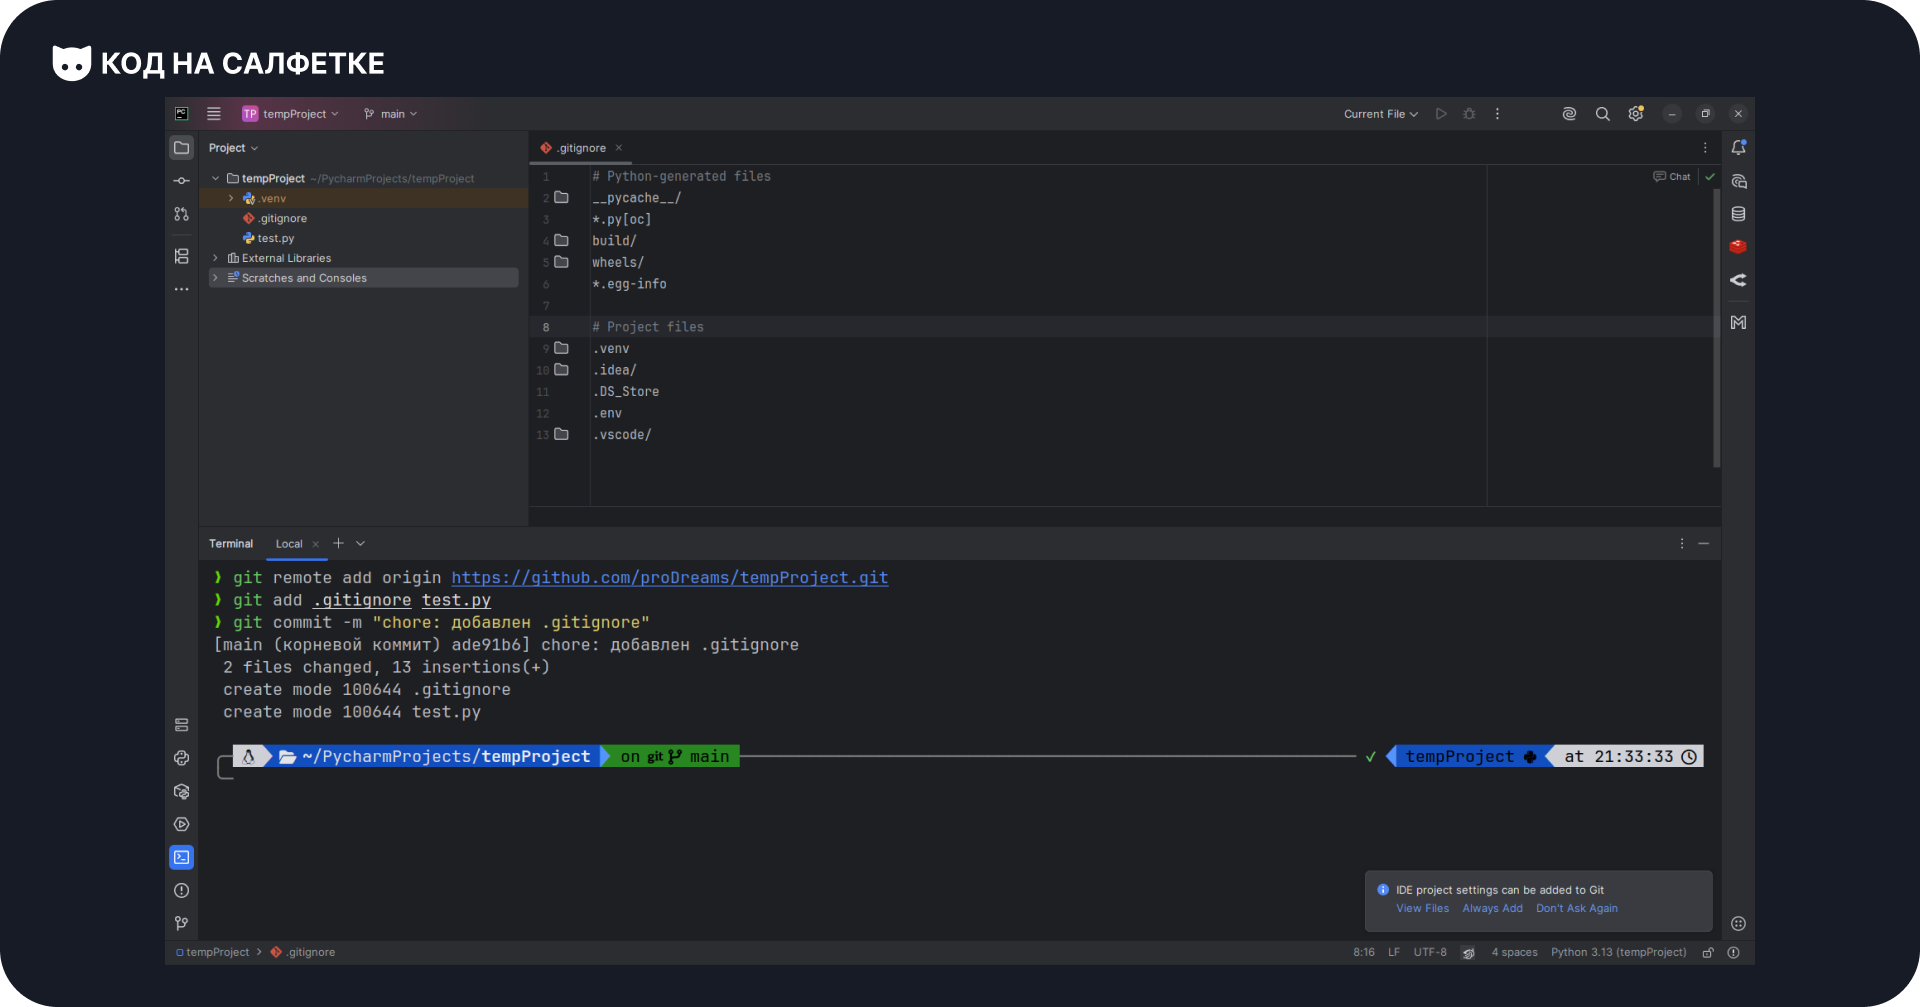Image resolution: width=1920 pixels, height=1007 pixels.
Task: Open the Structure tool window icon
Action: (x=181, y=256)
